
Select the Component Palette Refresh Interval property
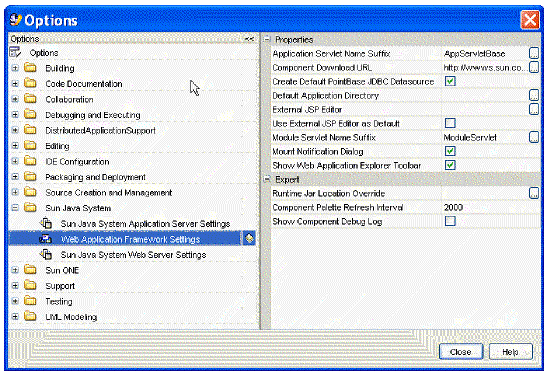pos(338,207)
